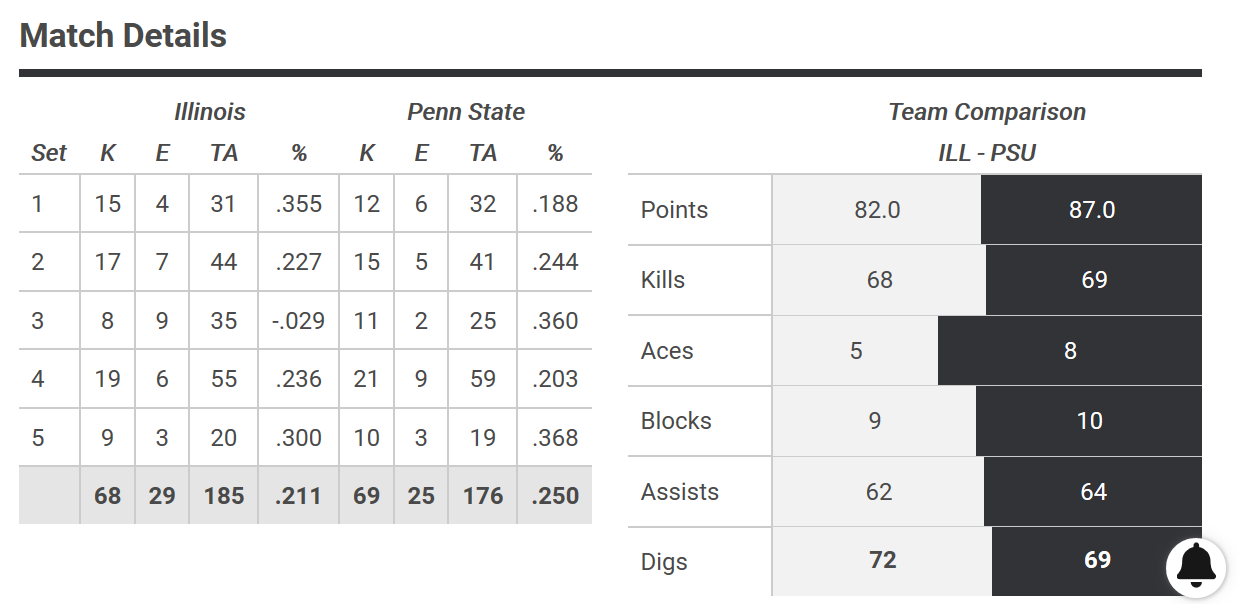Click the ILL - PSU subheading

986,153
